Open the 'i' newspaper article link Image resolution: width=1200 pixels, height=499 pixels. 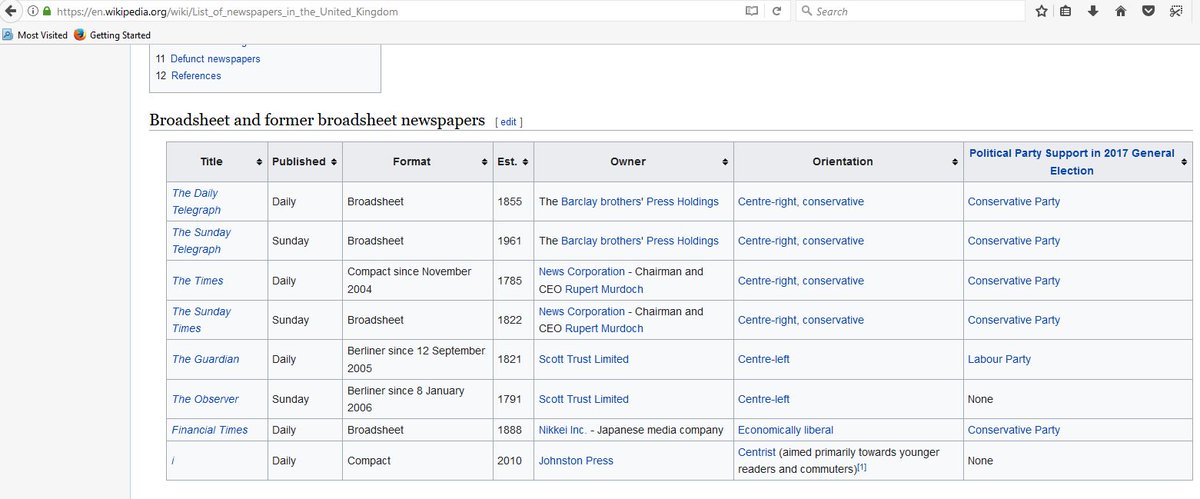tap(174, 461)
